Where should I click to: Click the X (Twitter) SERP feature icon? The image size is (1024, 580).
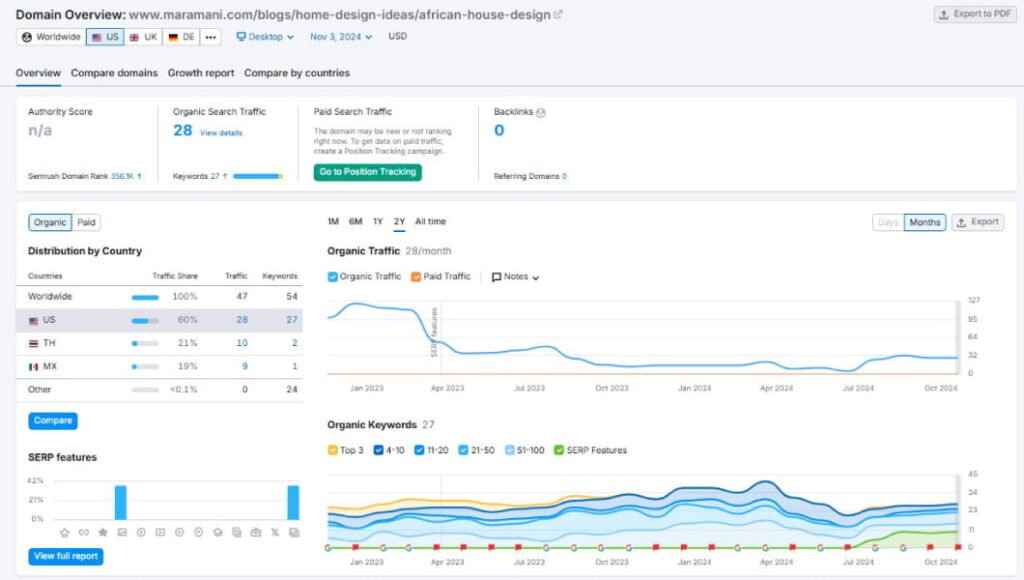[x=274, y=532]
